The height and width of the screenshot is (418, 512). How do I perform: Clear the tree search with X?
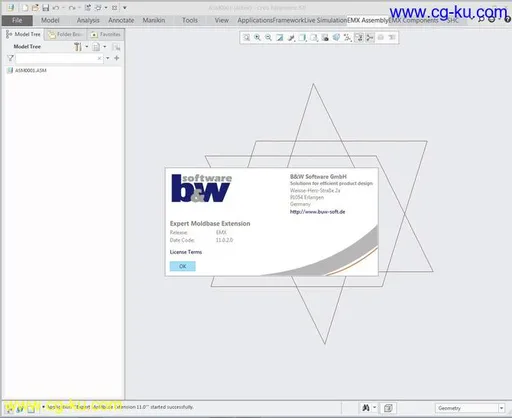click(99, 58)
